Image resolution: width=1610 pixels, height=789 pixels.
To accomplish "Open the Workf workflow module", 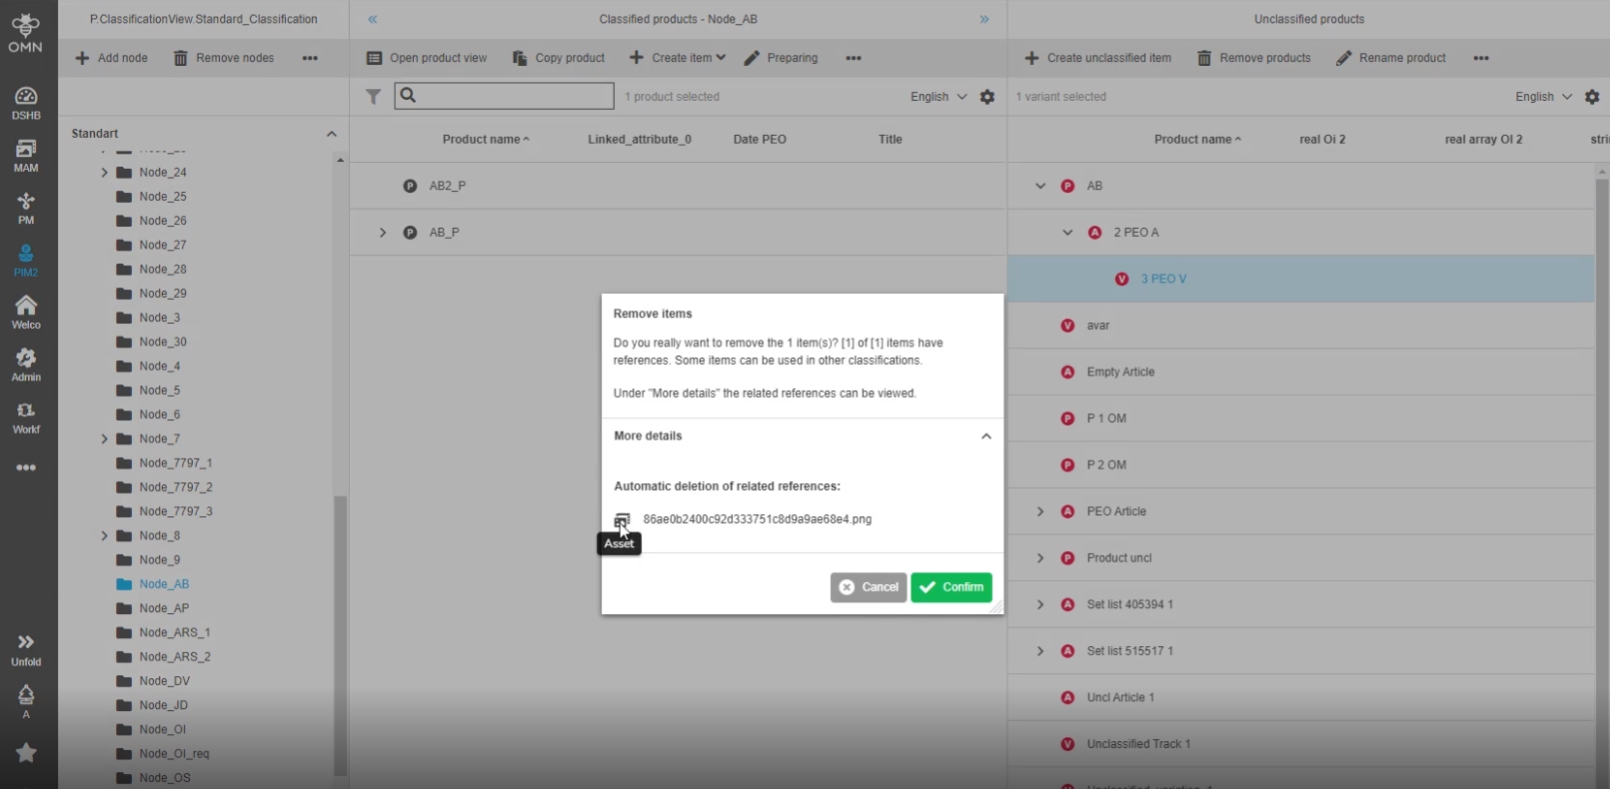I will tap(26, 417).
